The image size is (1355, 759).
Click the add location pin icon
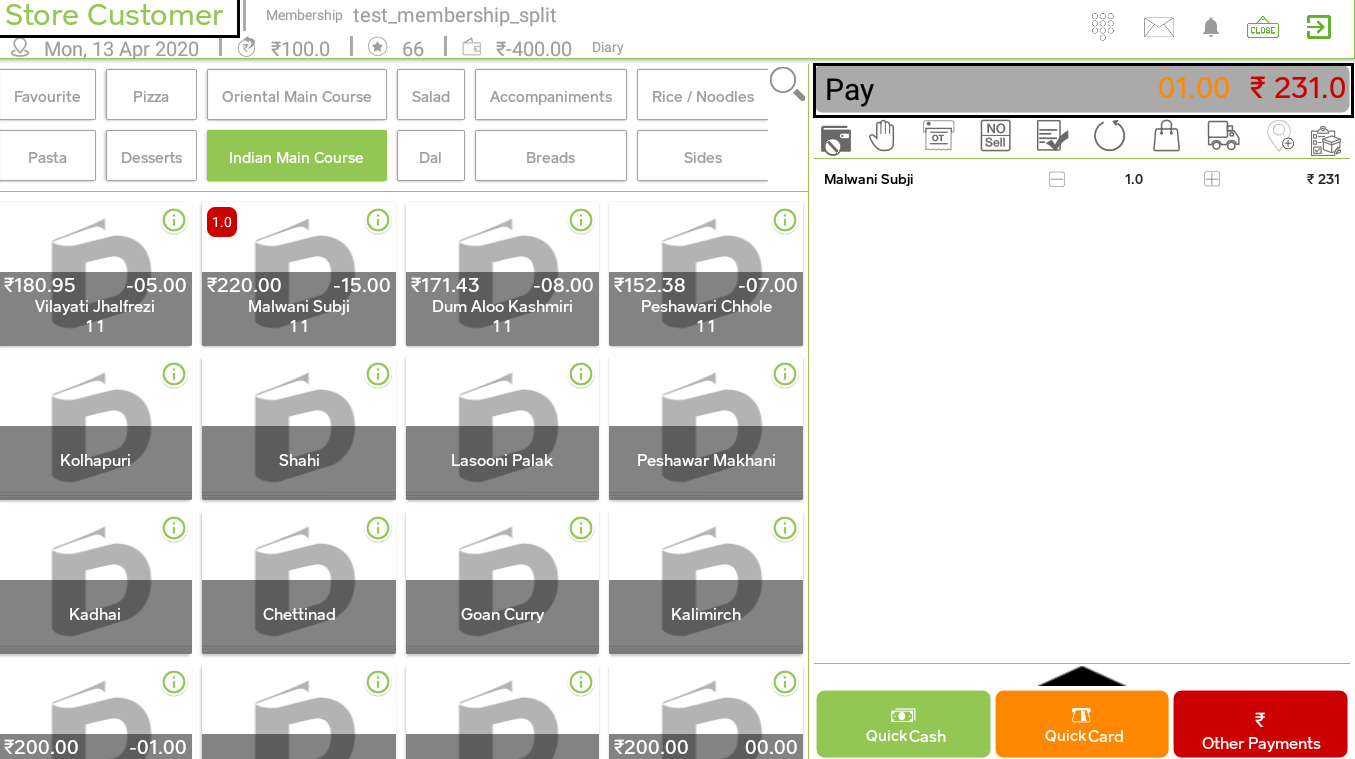point(1281,136)
